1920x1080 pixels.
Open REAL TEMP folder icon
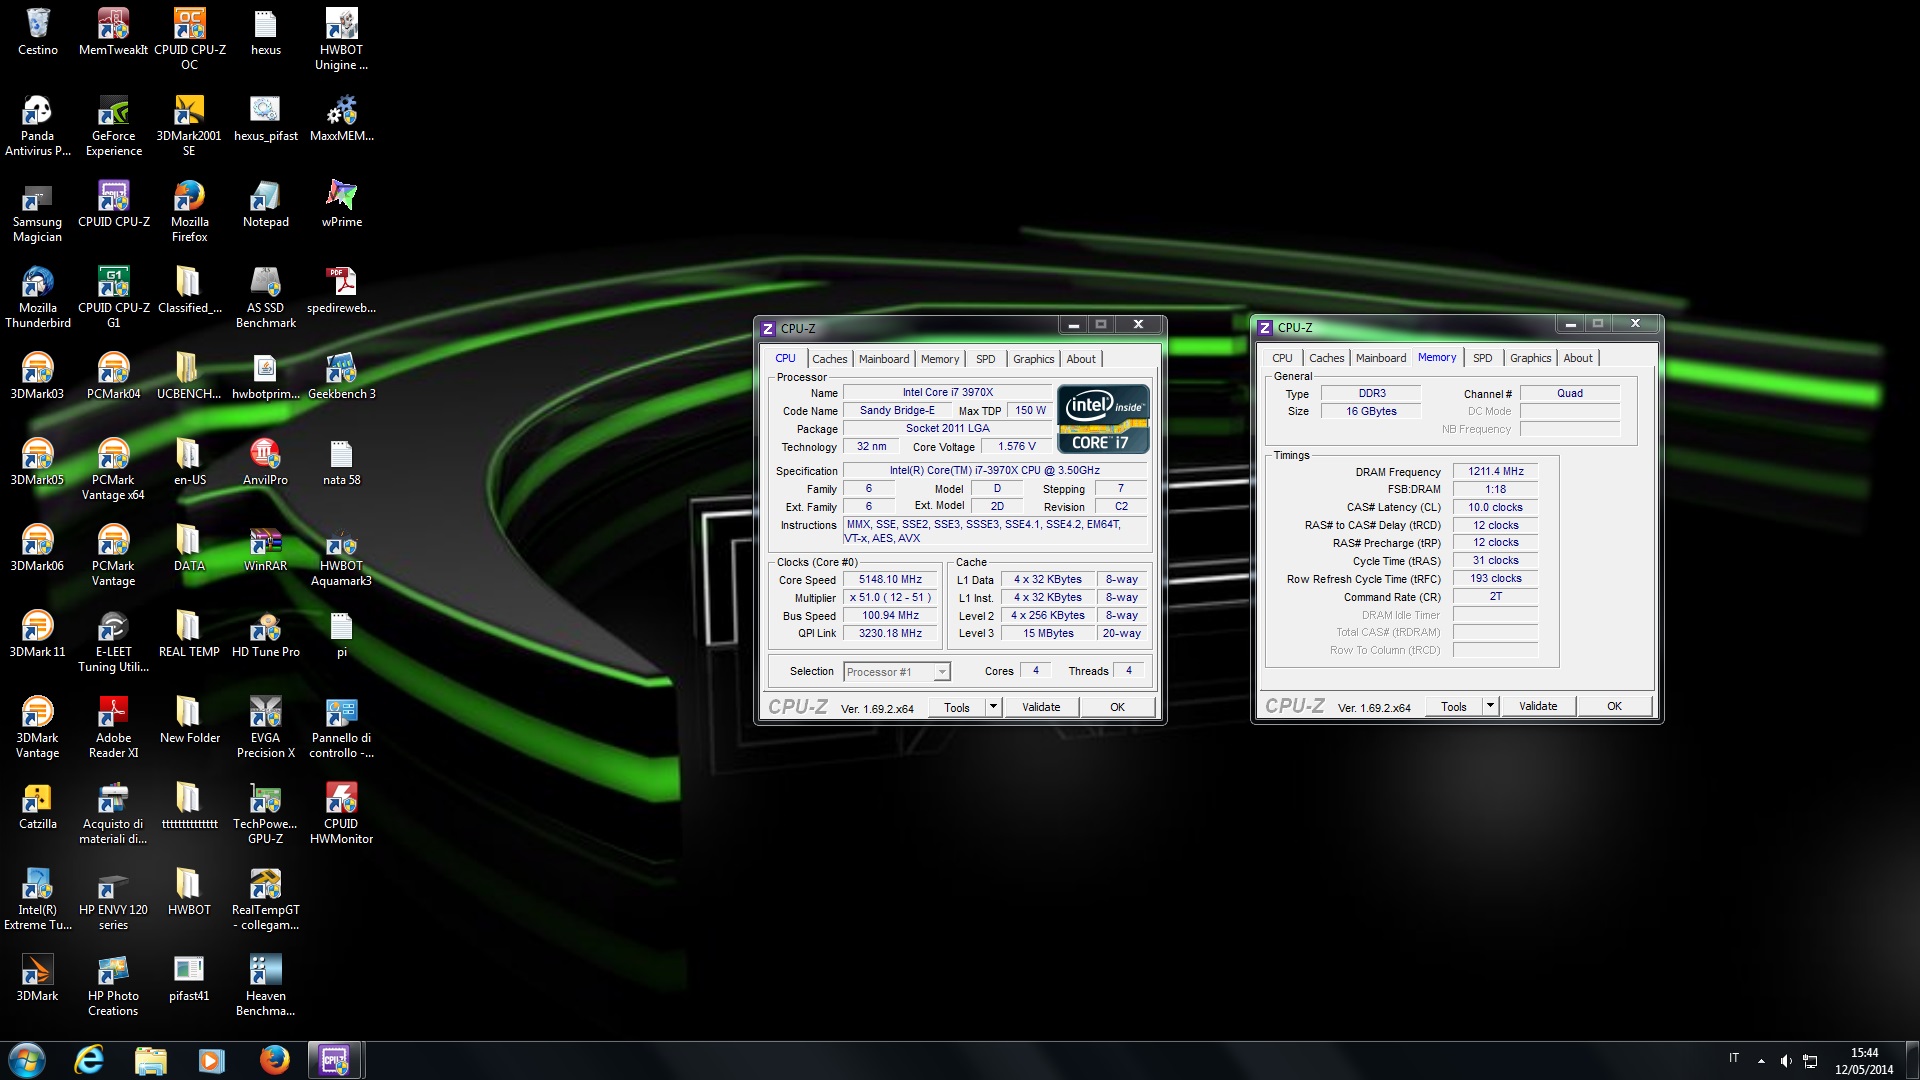click(189, 634)
